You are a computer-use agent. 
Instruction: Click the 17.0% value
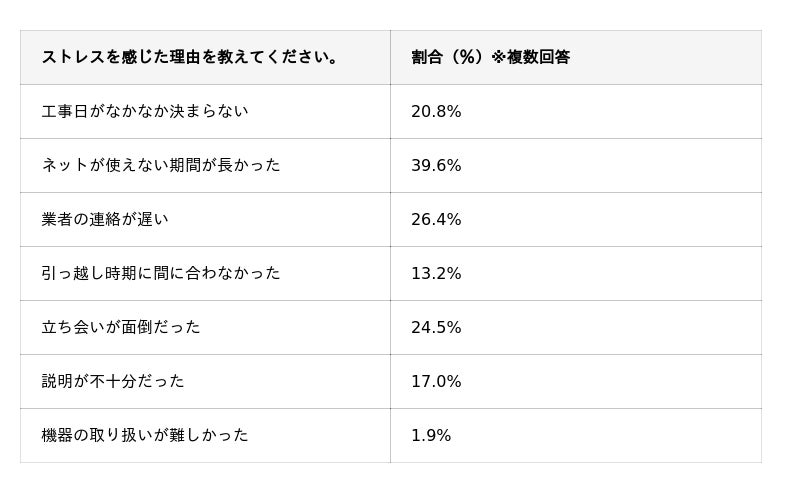436,381
